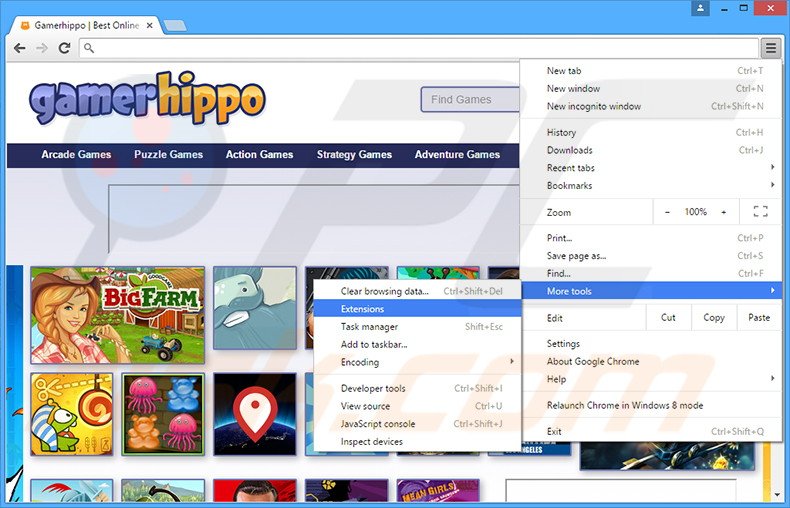Select Inspect devices menu entry
The image size is (790, 508).
coord(417,441)
